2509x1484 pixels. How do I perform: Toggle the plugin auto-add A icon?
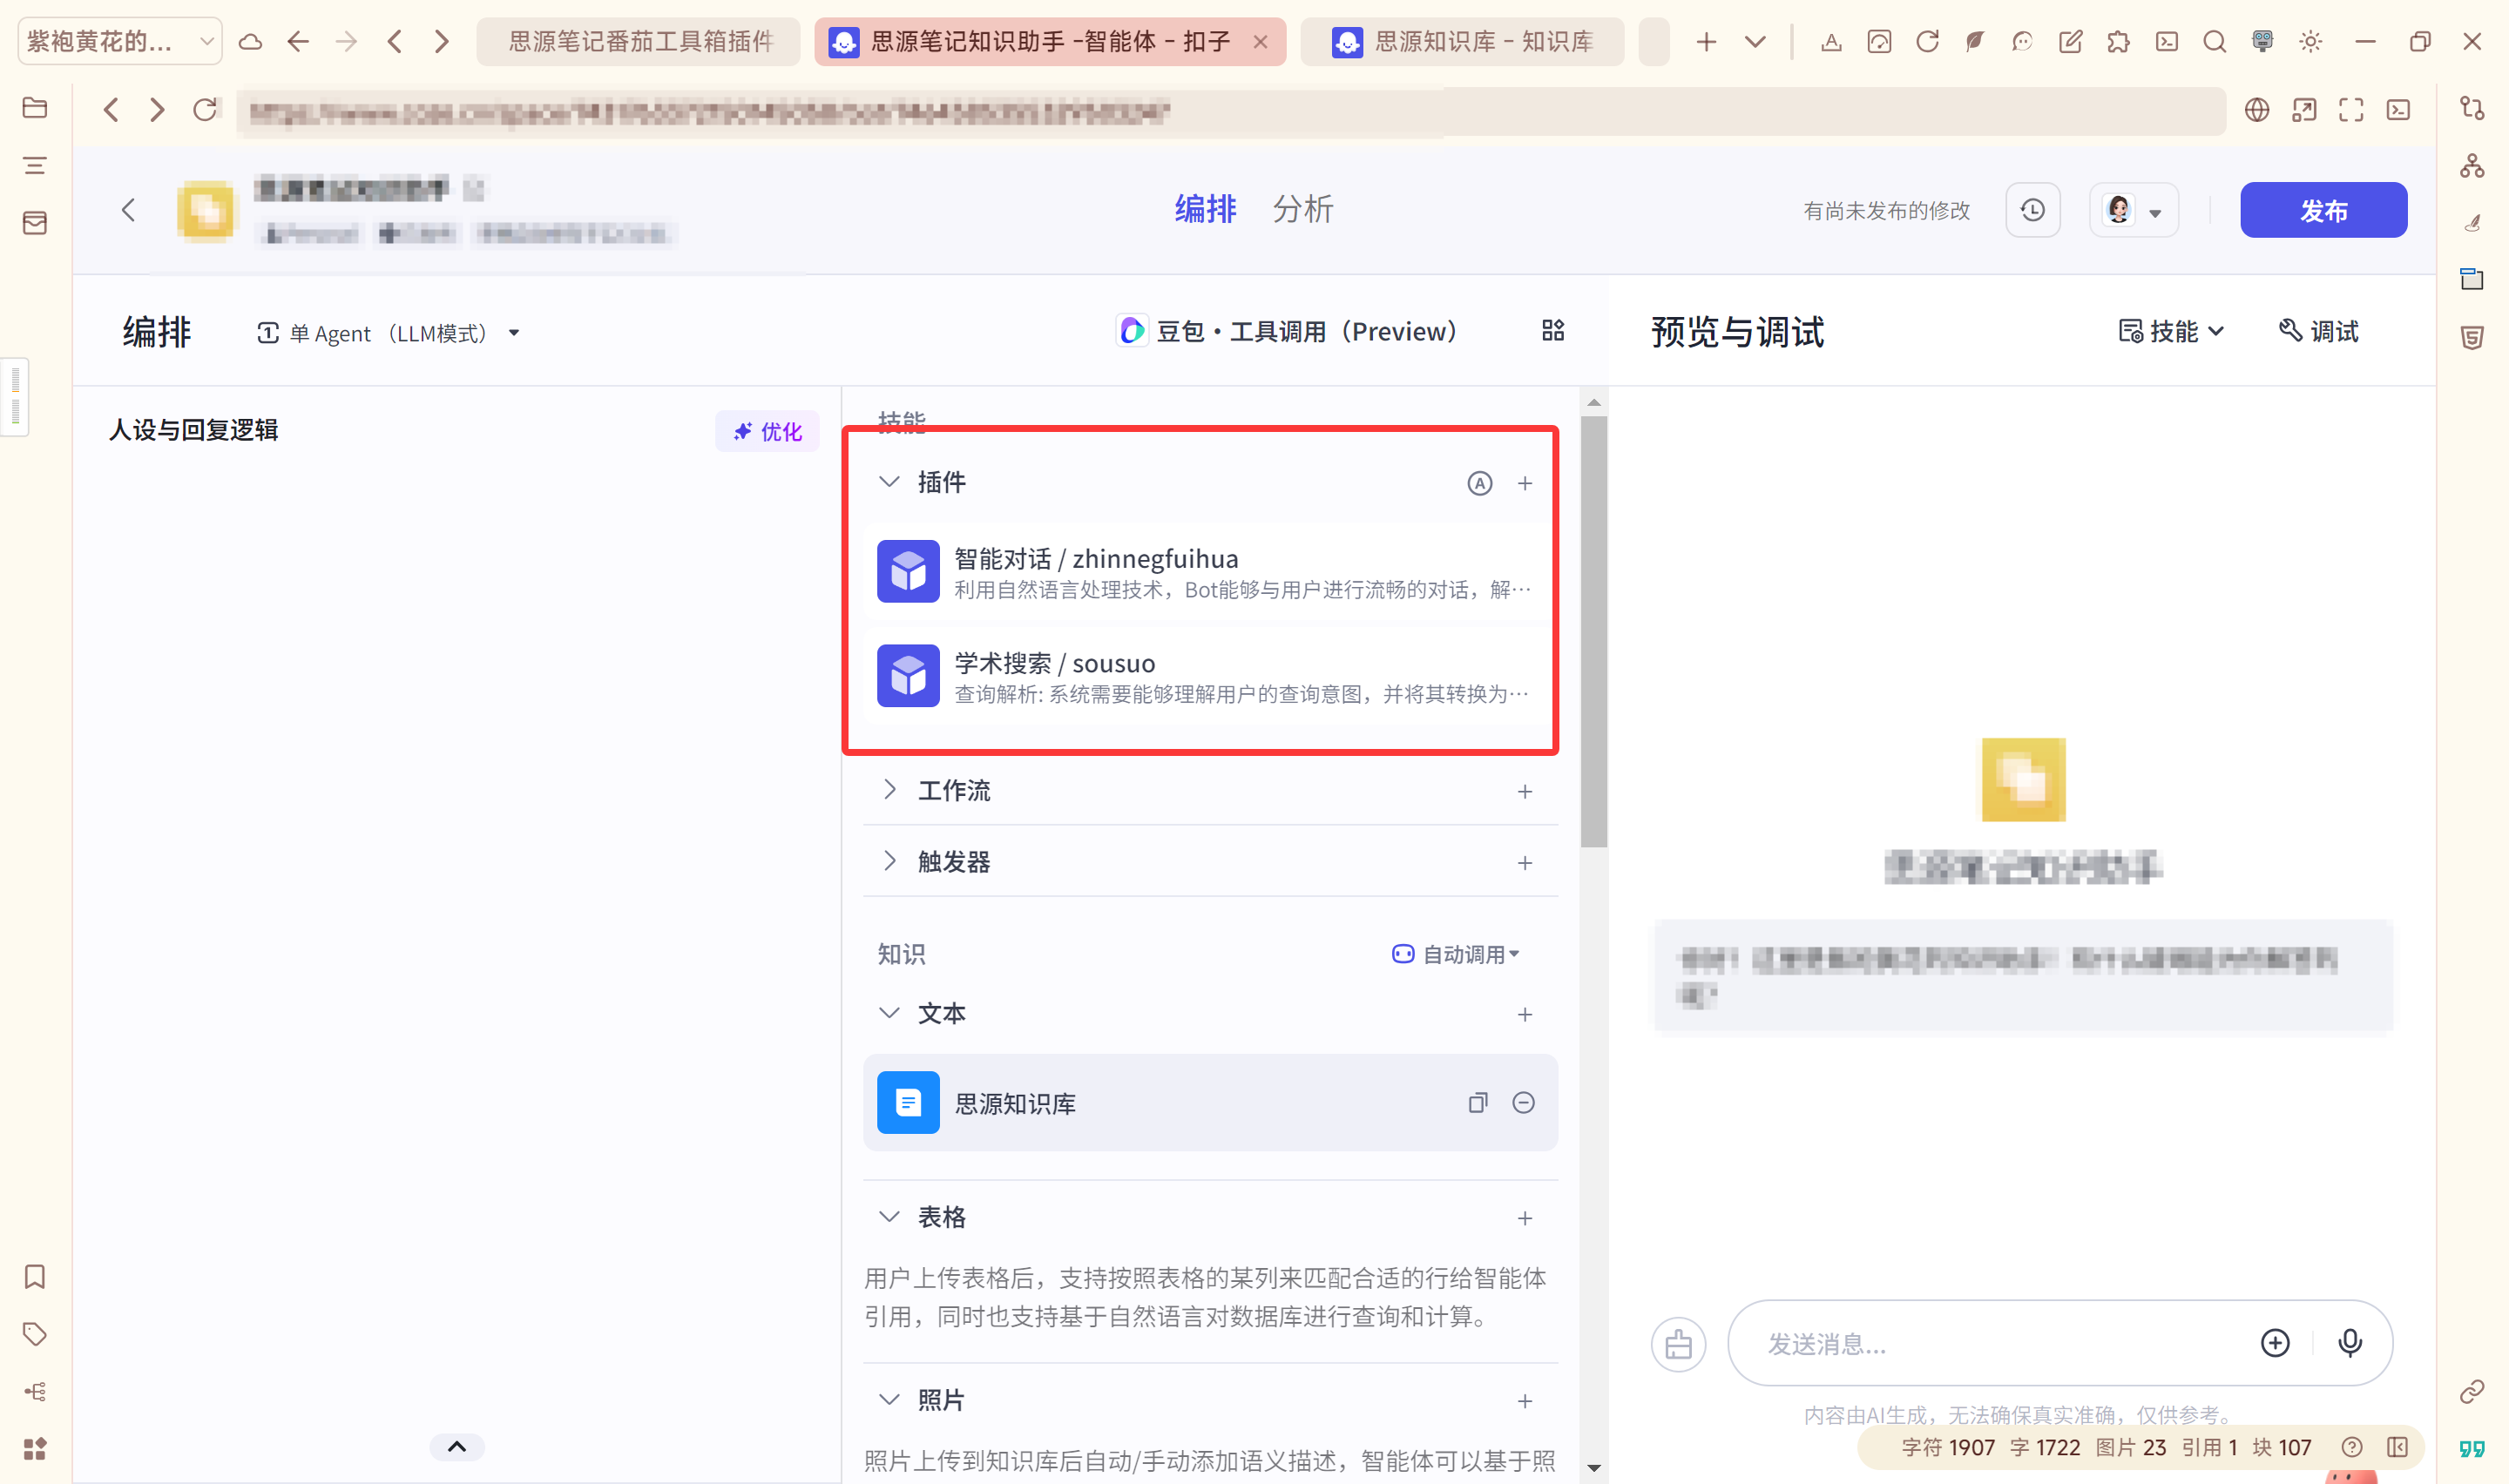(x=1479, y=484)
